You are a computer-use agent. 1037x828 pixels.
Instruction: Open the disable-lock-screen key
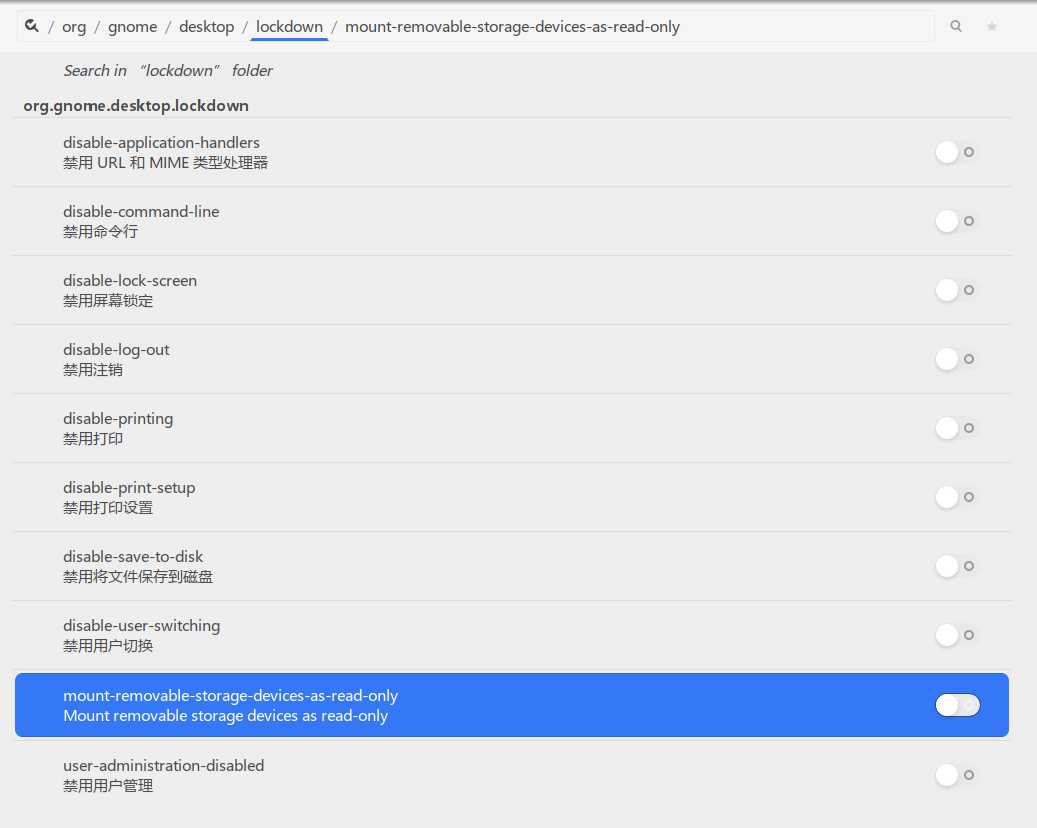(x=512, y=290)
